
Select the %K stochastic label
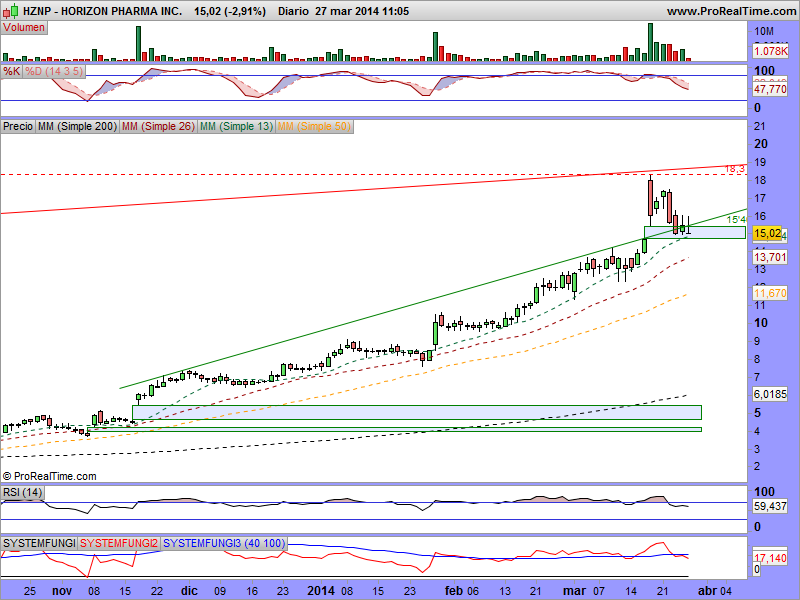(x=11, y=71)
